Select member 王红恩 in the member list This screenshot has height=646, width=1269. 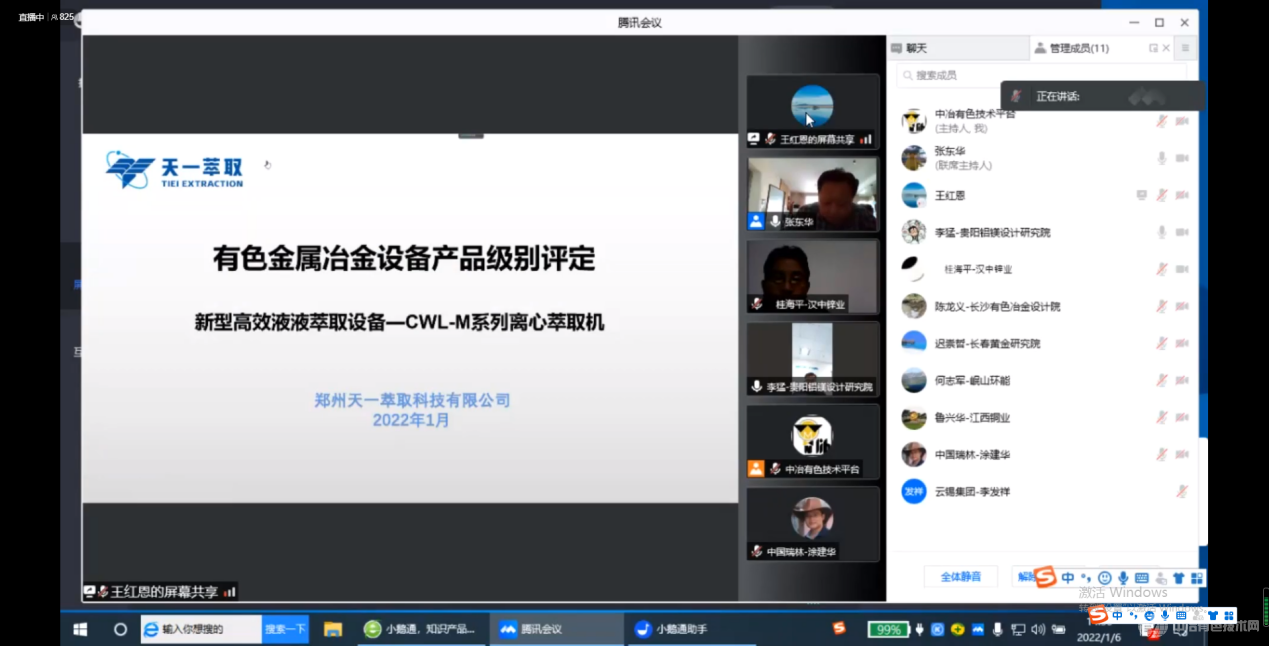1043,195
